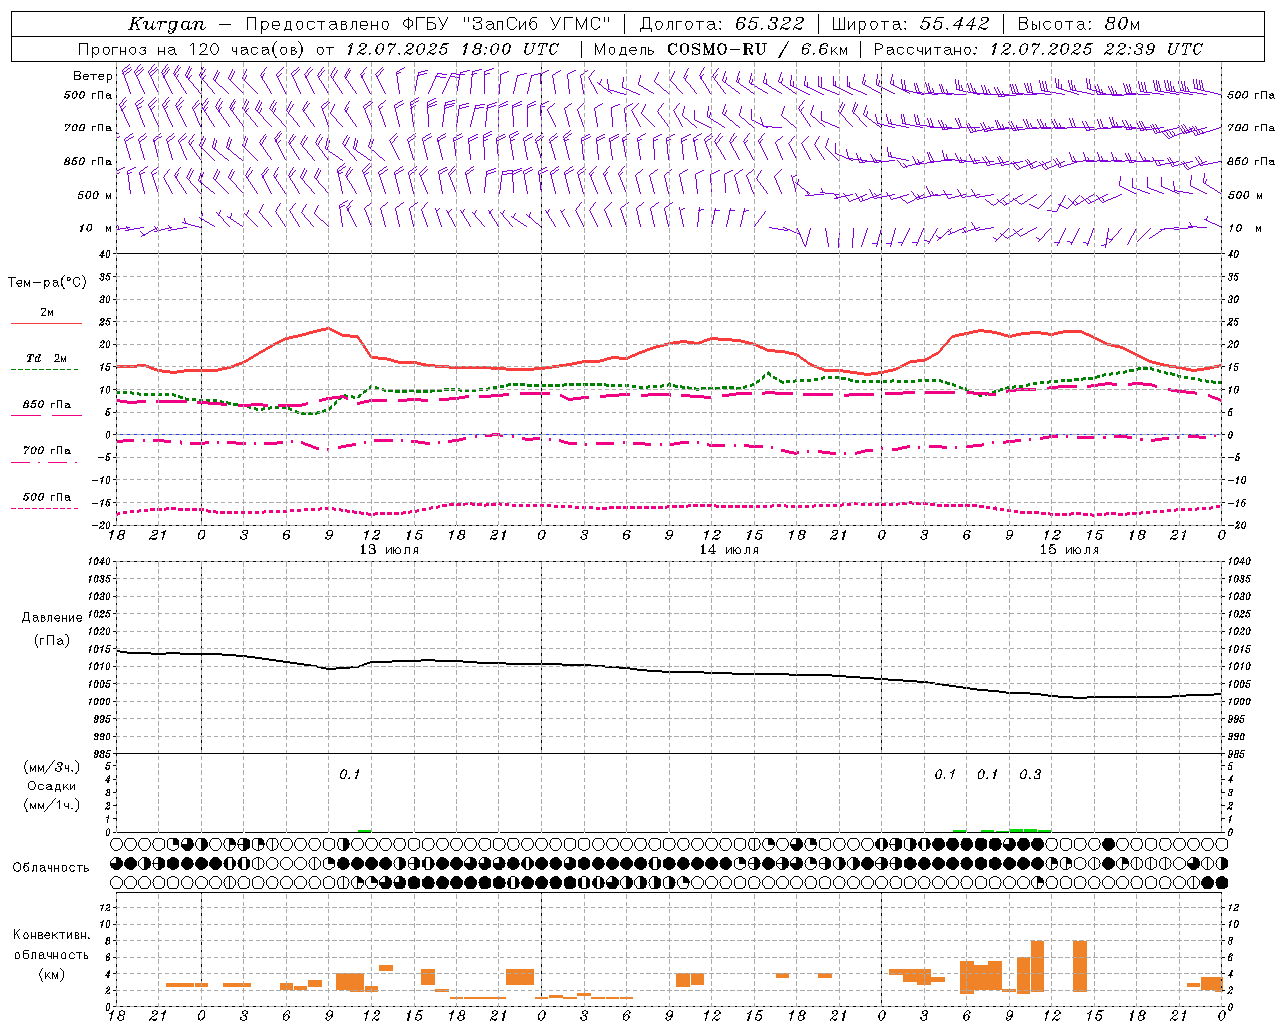Click the text "Предоставлено ФГБУ "ЗапСиб УГМС""
The width and height of the screenshot is (1280, 1024).
(x=428, y=24)
